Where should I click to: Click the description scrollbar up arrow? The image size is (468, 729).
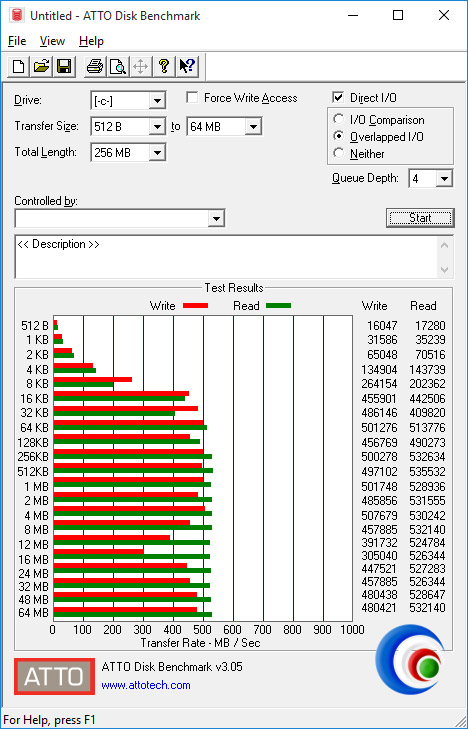[x=445, y=245]
